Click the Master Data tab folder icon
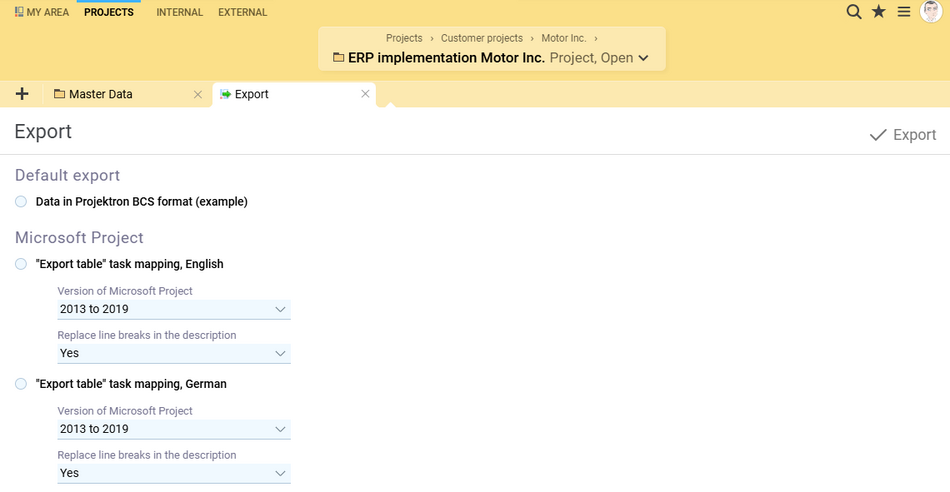The width and height of the screenshot is (950, 492). (x=59, y=94)
